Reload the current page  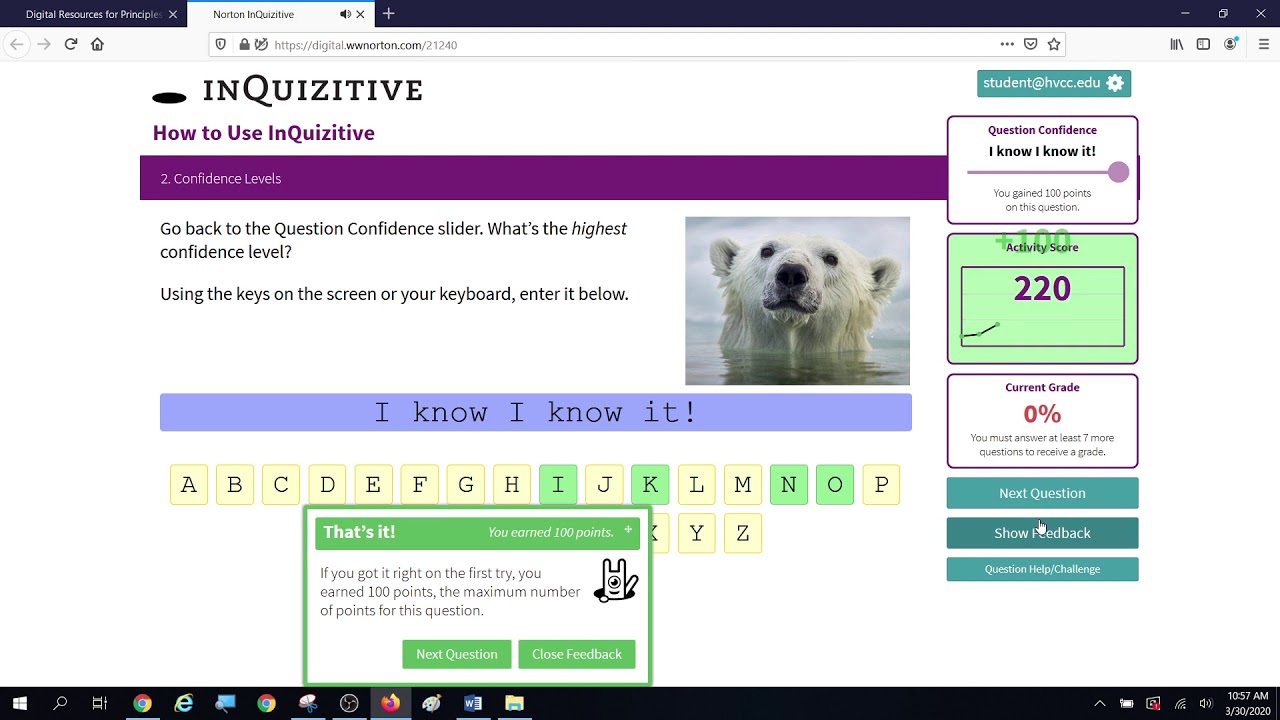tap(70, 44)
